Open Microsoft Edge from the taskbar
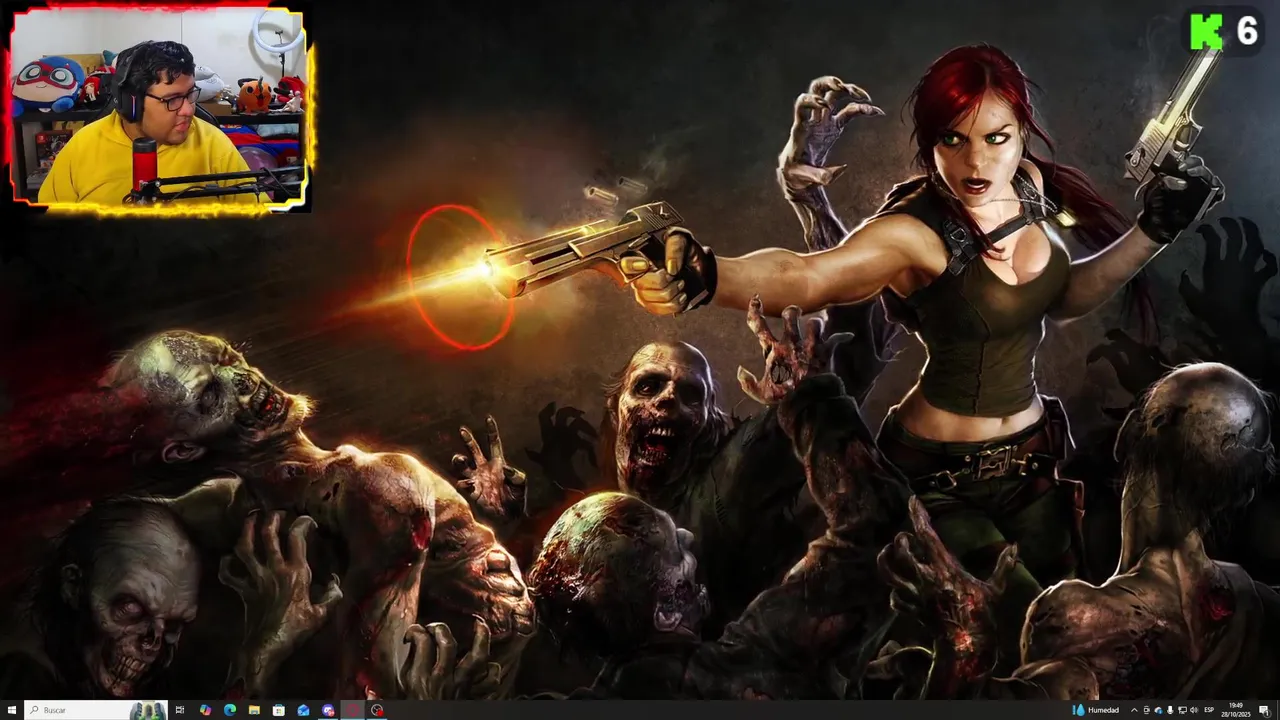The height and width of the screenshot is (720, 1280). coord(230,710)
